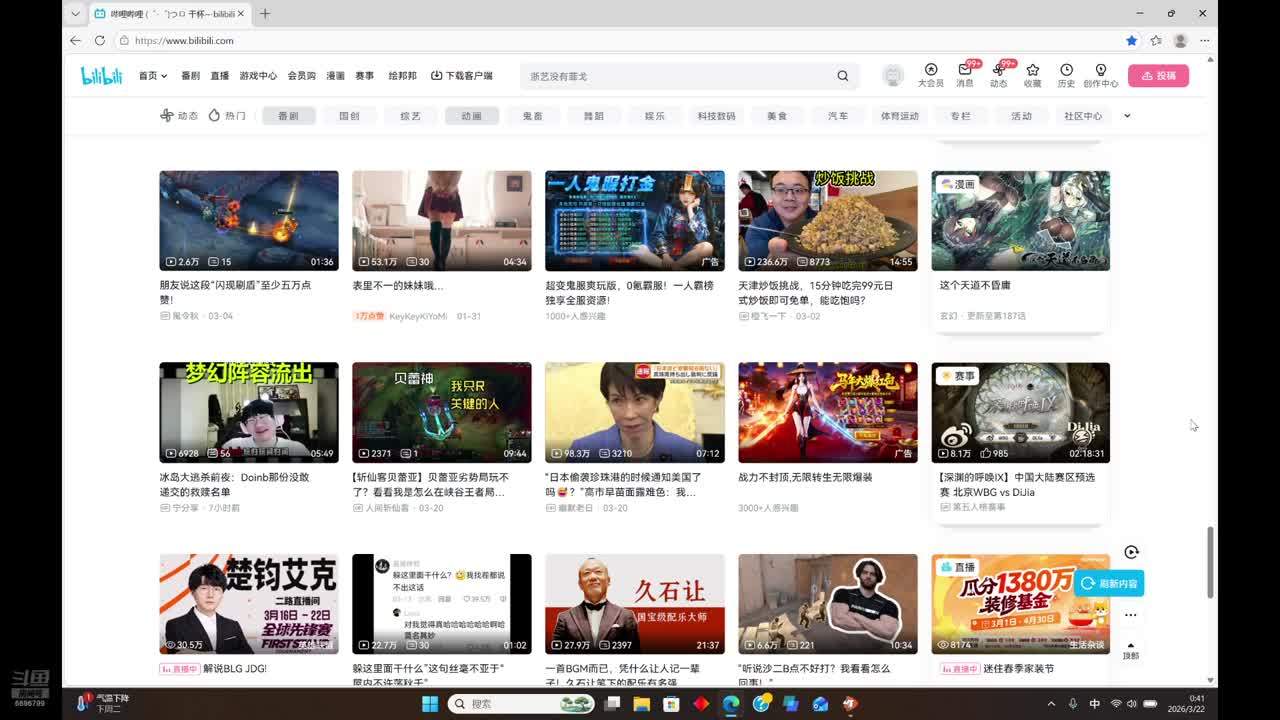The width and height of the screenshot is (1280, 720).
Task: Click the 刷新内容 refresh button
Action: point(1109,583)
